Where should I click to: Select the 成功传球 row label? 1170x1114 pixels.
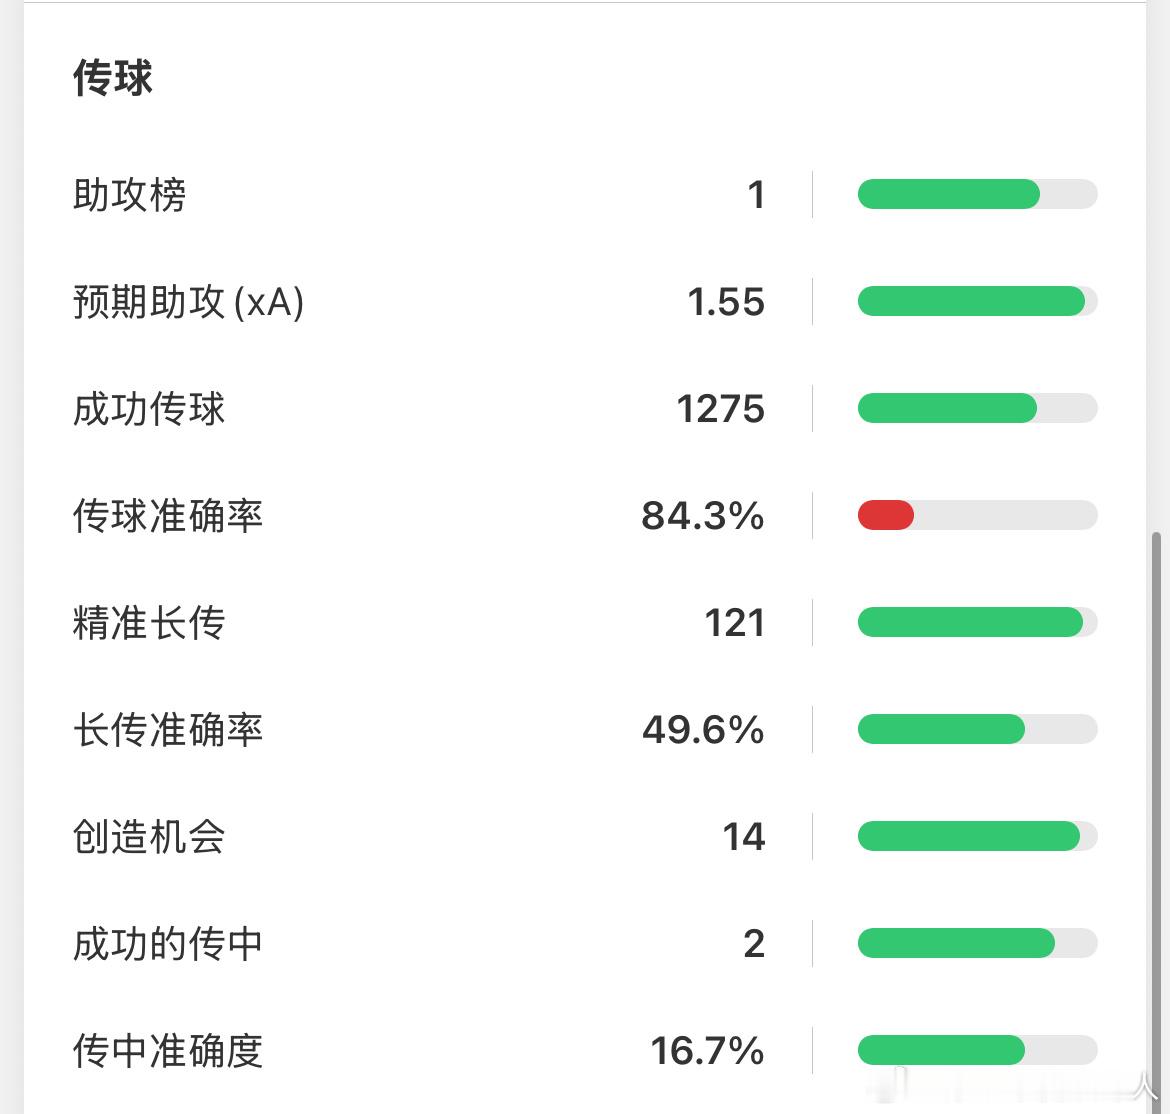[148, 409]
